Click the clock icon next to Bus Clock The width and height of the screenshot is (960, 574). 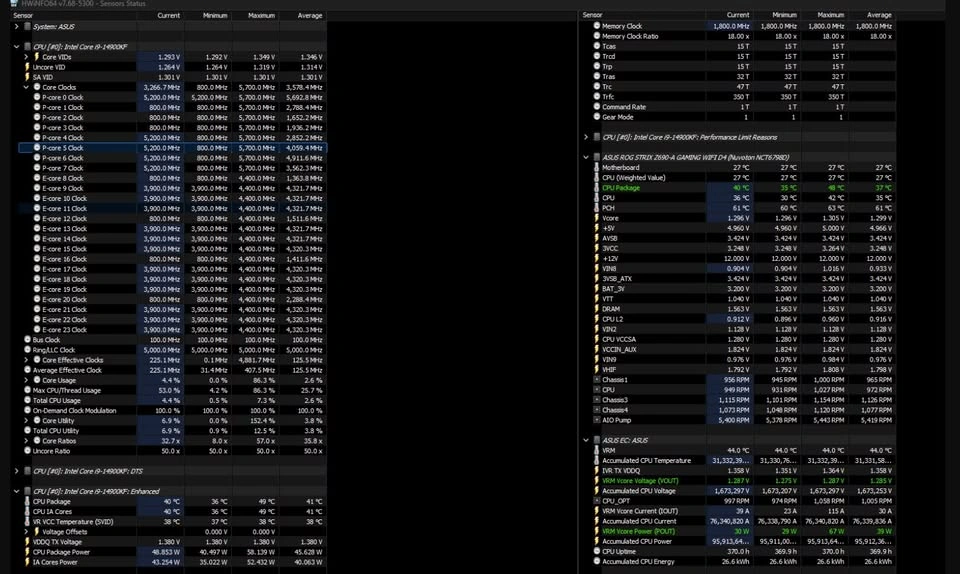pyautogui.click(x=27, y=339)
